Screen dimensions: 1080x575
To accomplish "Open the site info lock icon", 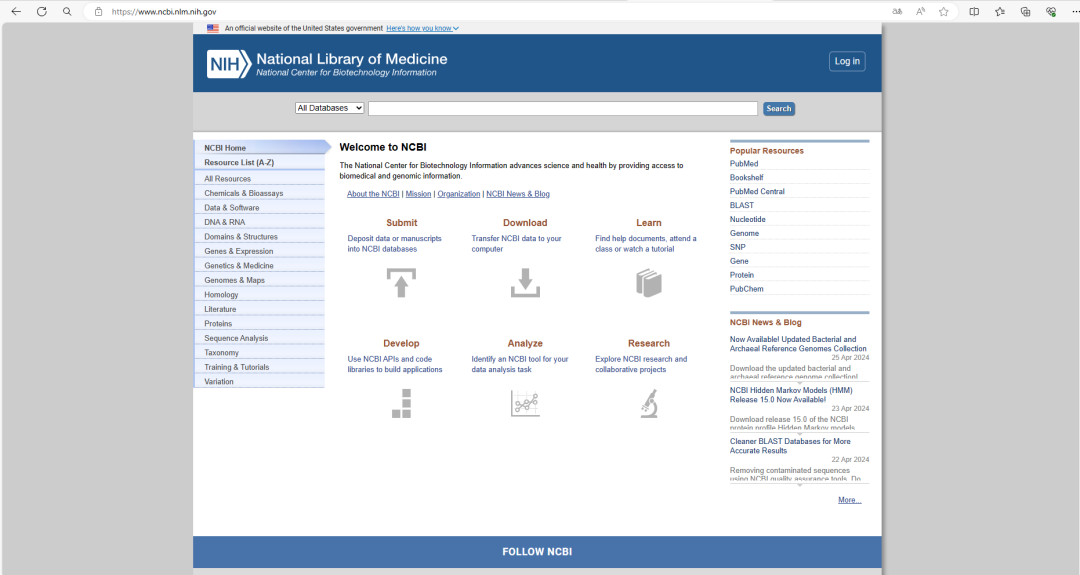I will 98,11.
